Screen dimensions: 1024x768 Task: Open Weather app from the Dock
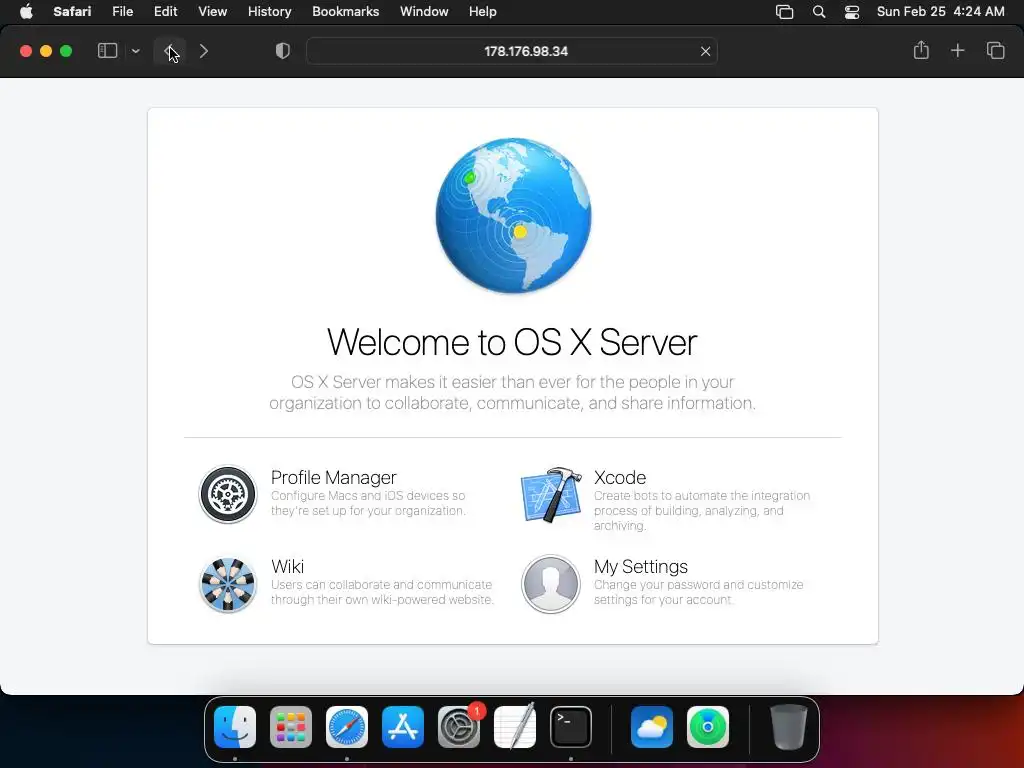652,726
